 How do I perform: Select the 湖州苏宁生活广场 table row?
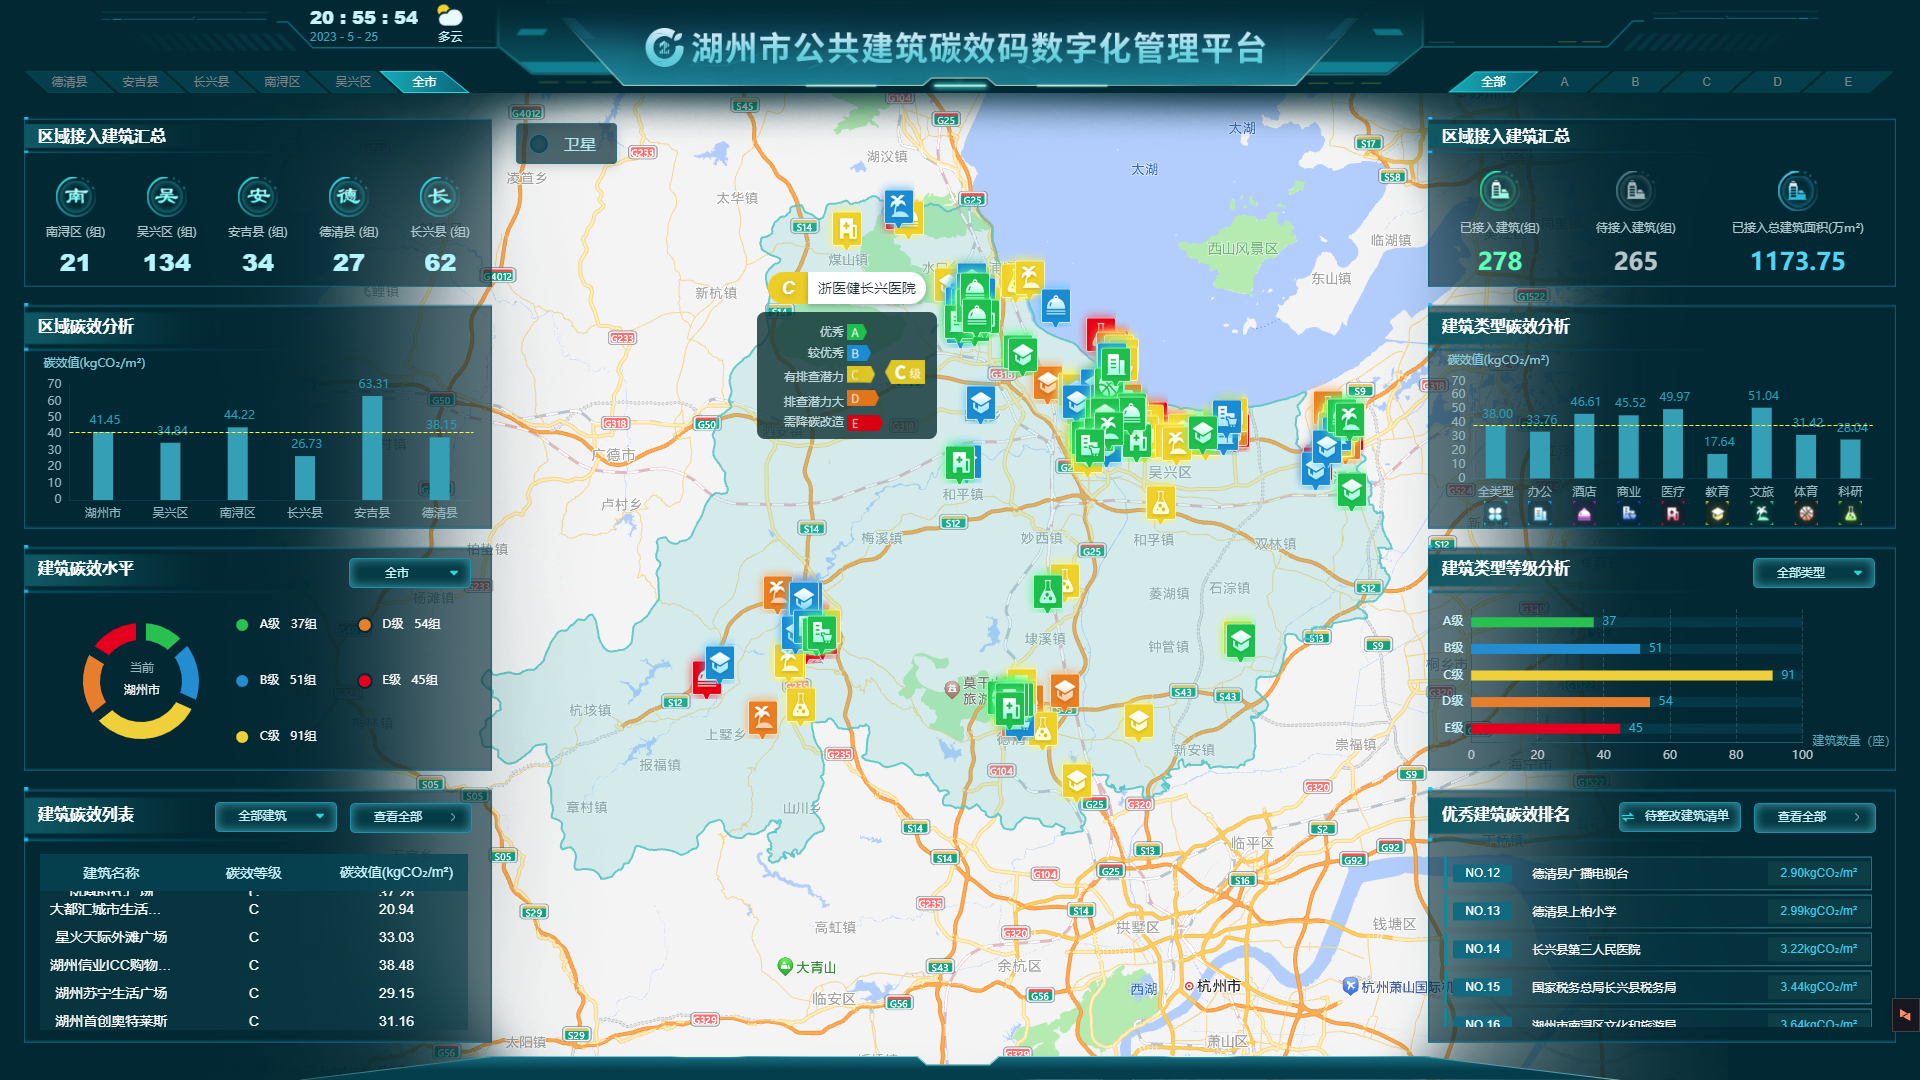(254, 993)
